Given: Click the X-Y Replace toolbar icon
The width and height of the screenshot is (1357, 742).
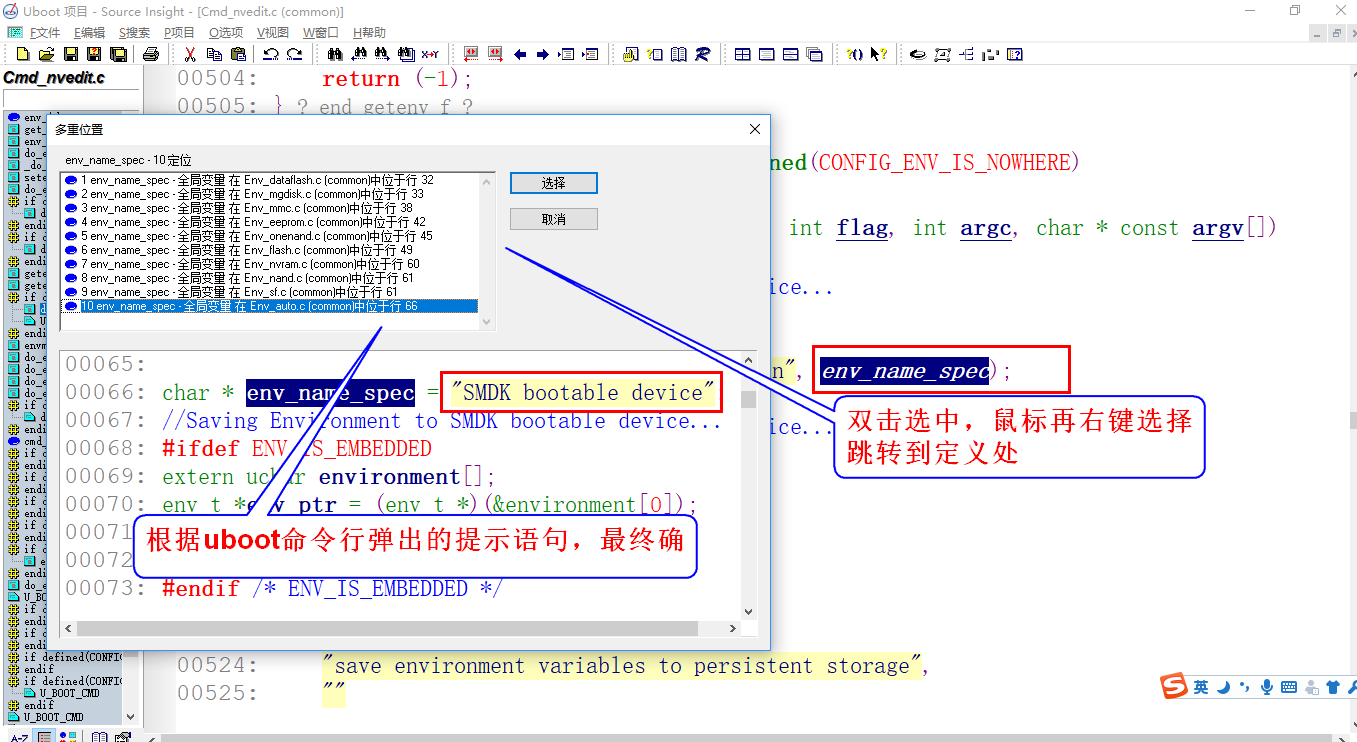Looking at the screenshot, I should (x=430, y=54).
